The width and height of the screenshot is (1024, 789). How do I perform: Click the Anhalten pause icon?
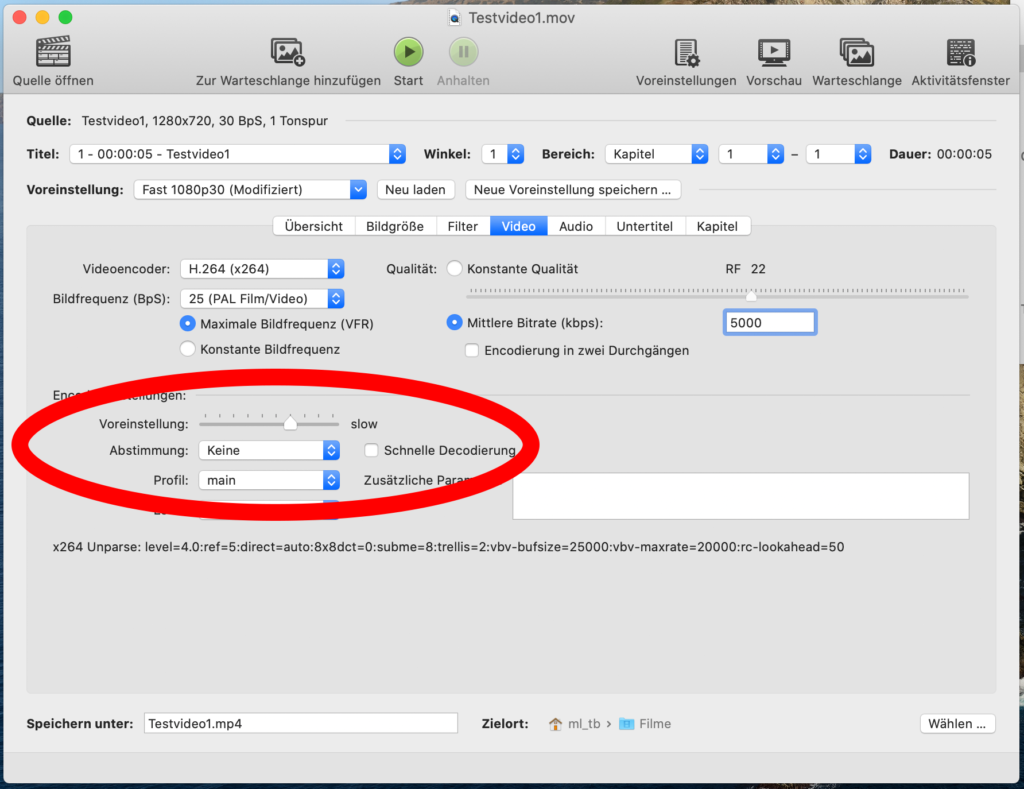[x=463, y=52]
